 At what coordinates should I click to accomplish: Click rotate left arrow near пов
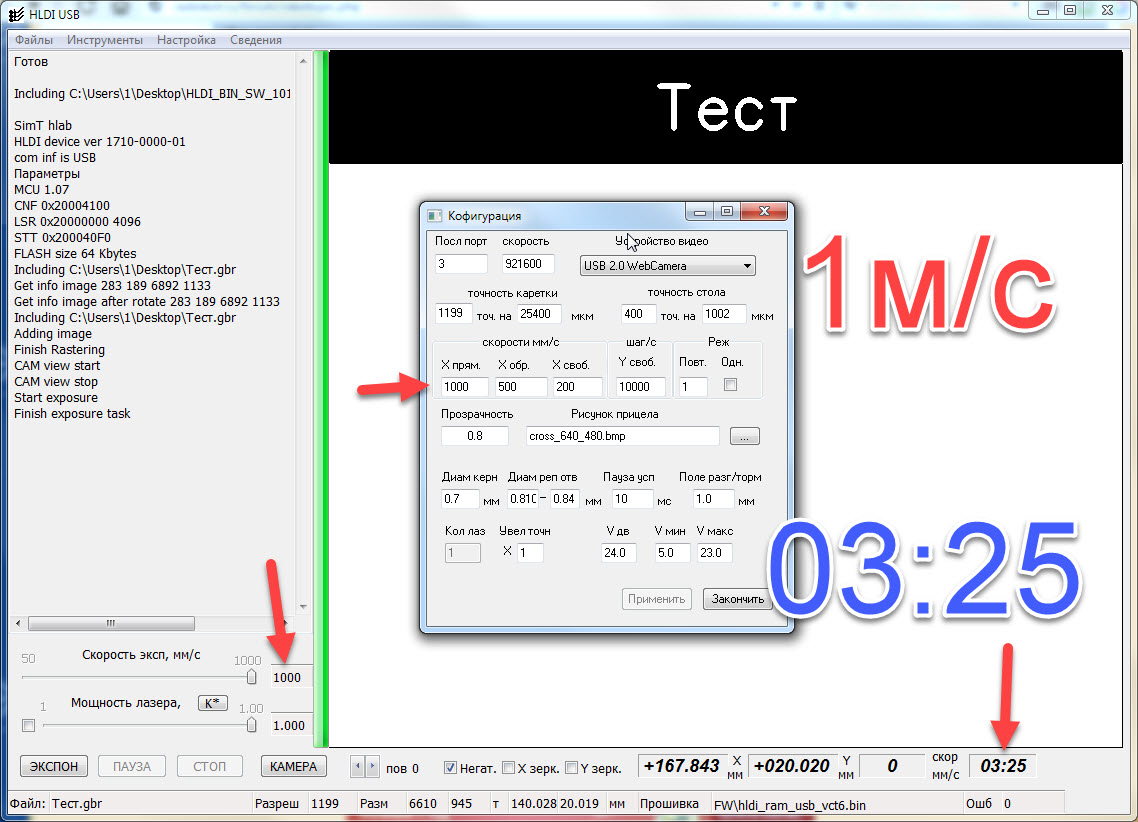(x=358, y=766)
